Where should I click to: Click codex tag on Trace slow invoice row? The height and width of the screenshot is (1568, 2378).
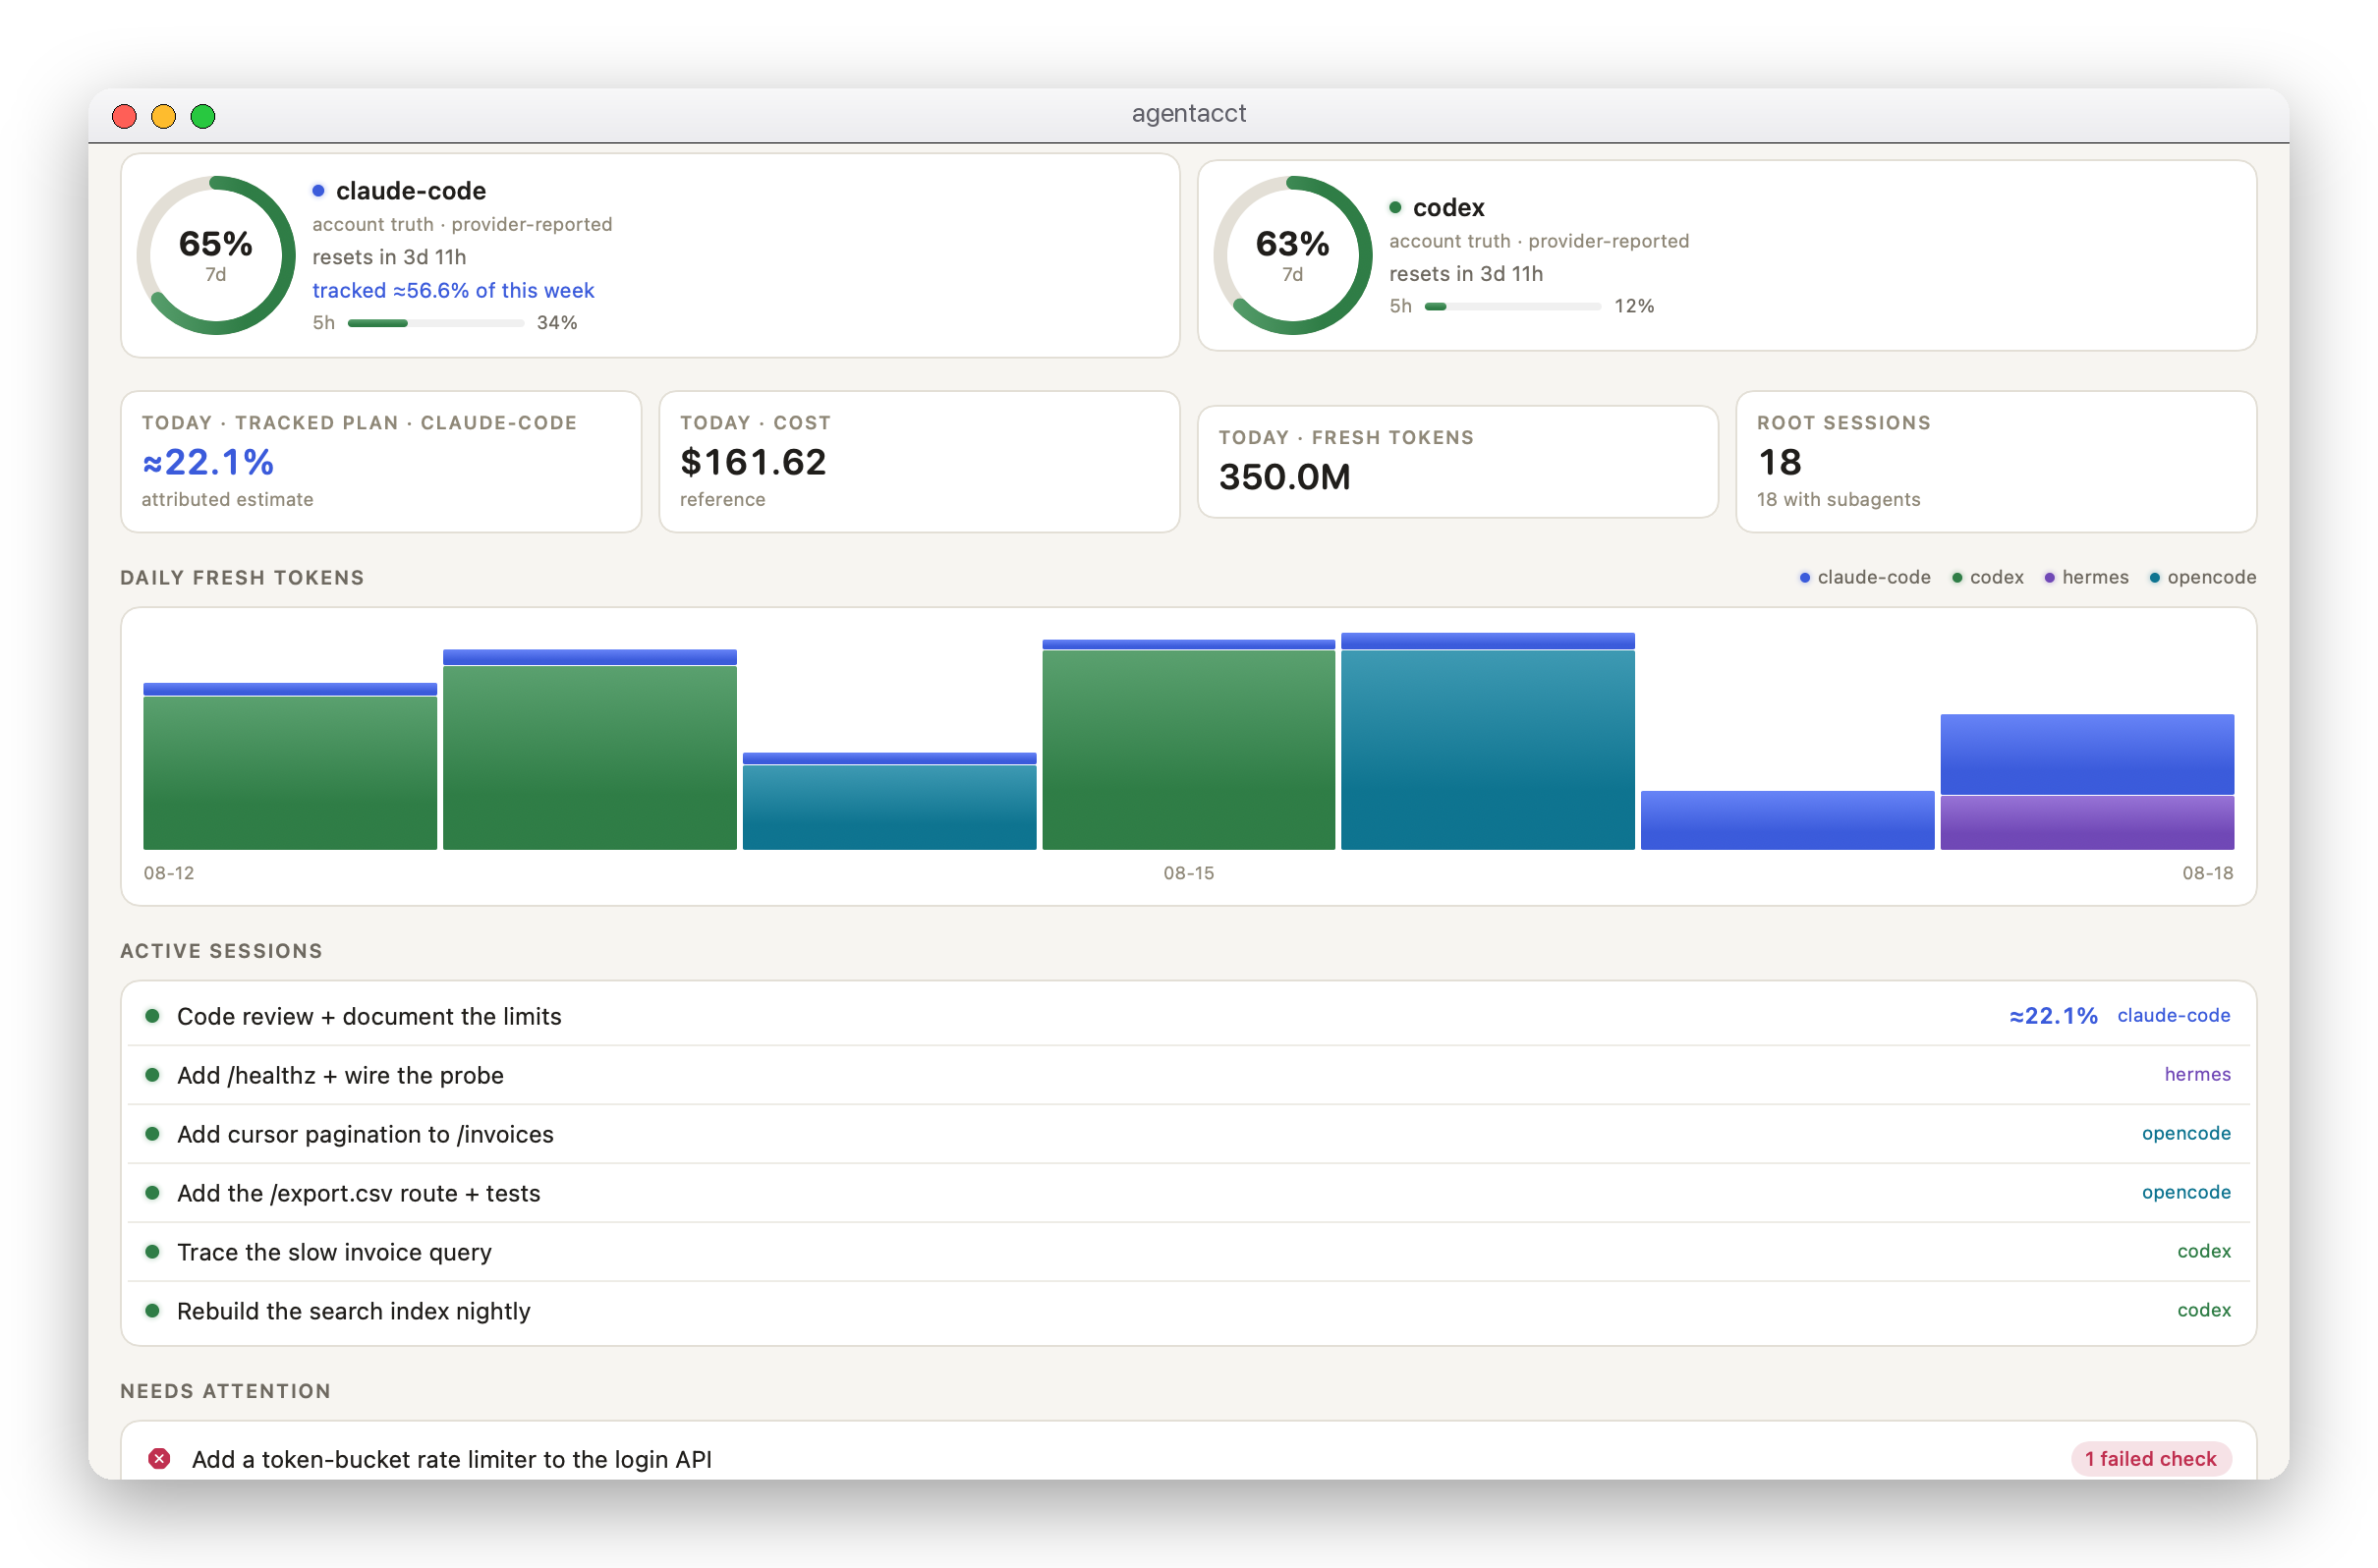2204,1251
